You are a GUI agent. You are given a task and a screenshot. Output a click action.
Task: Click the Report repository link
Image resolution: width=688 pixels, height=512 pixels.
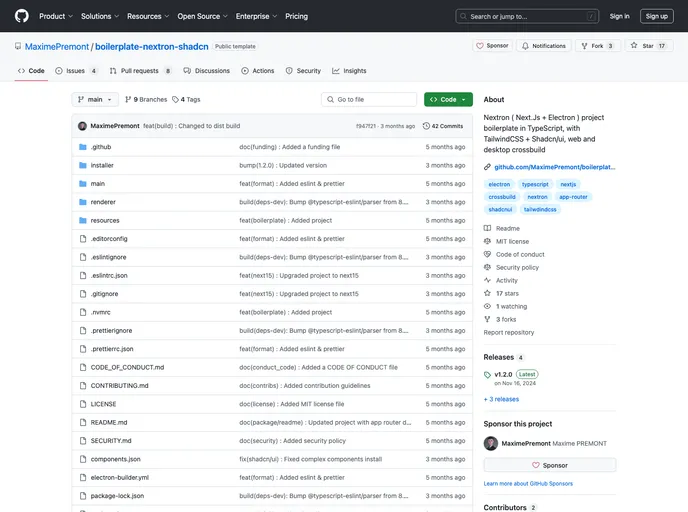tap(509, 333)
